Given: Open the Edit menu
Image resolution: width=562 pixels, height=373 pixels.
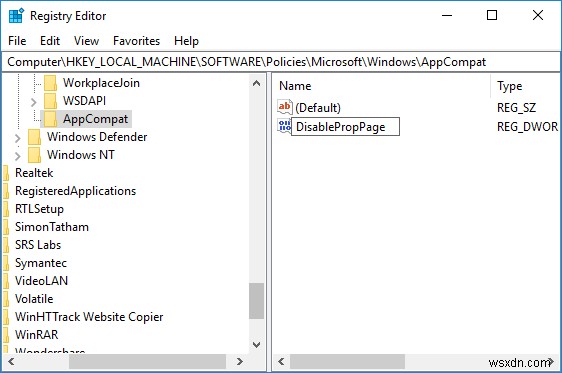Looking at the screenshot, I should click(50, 41).
